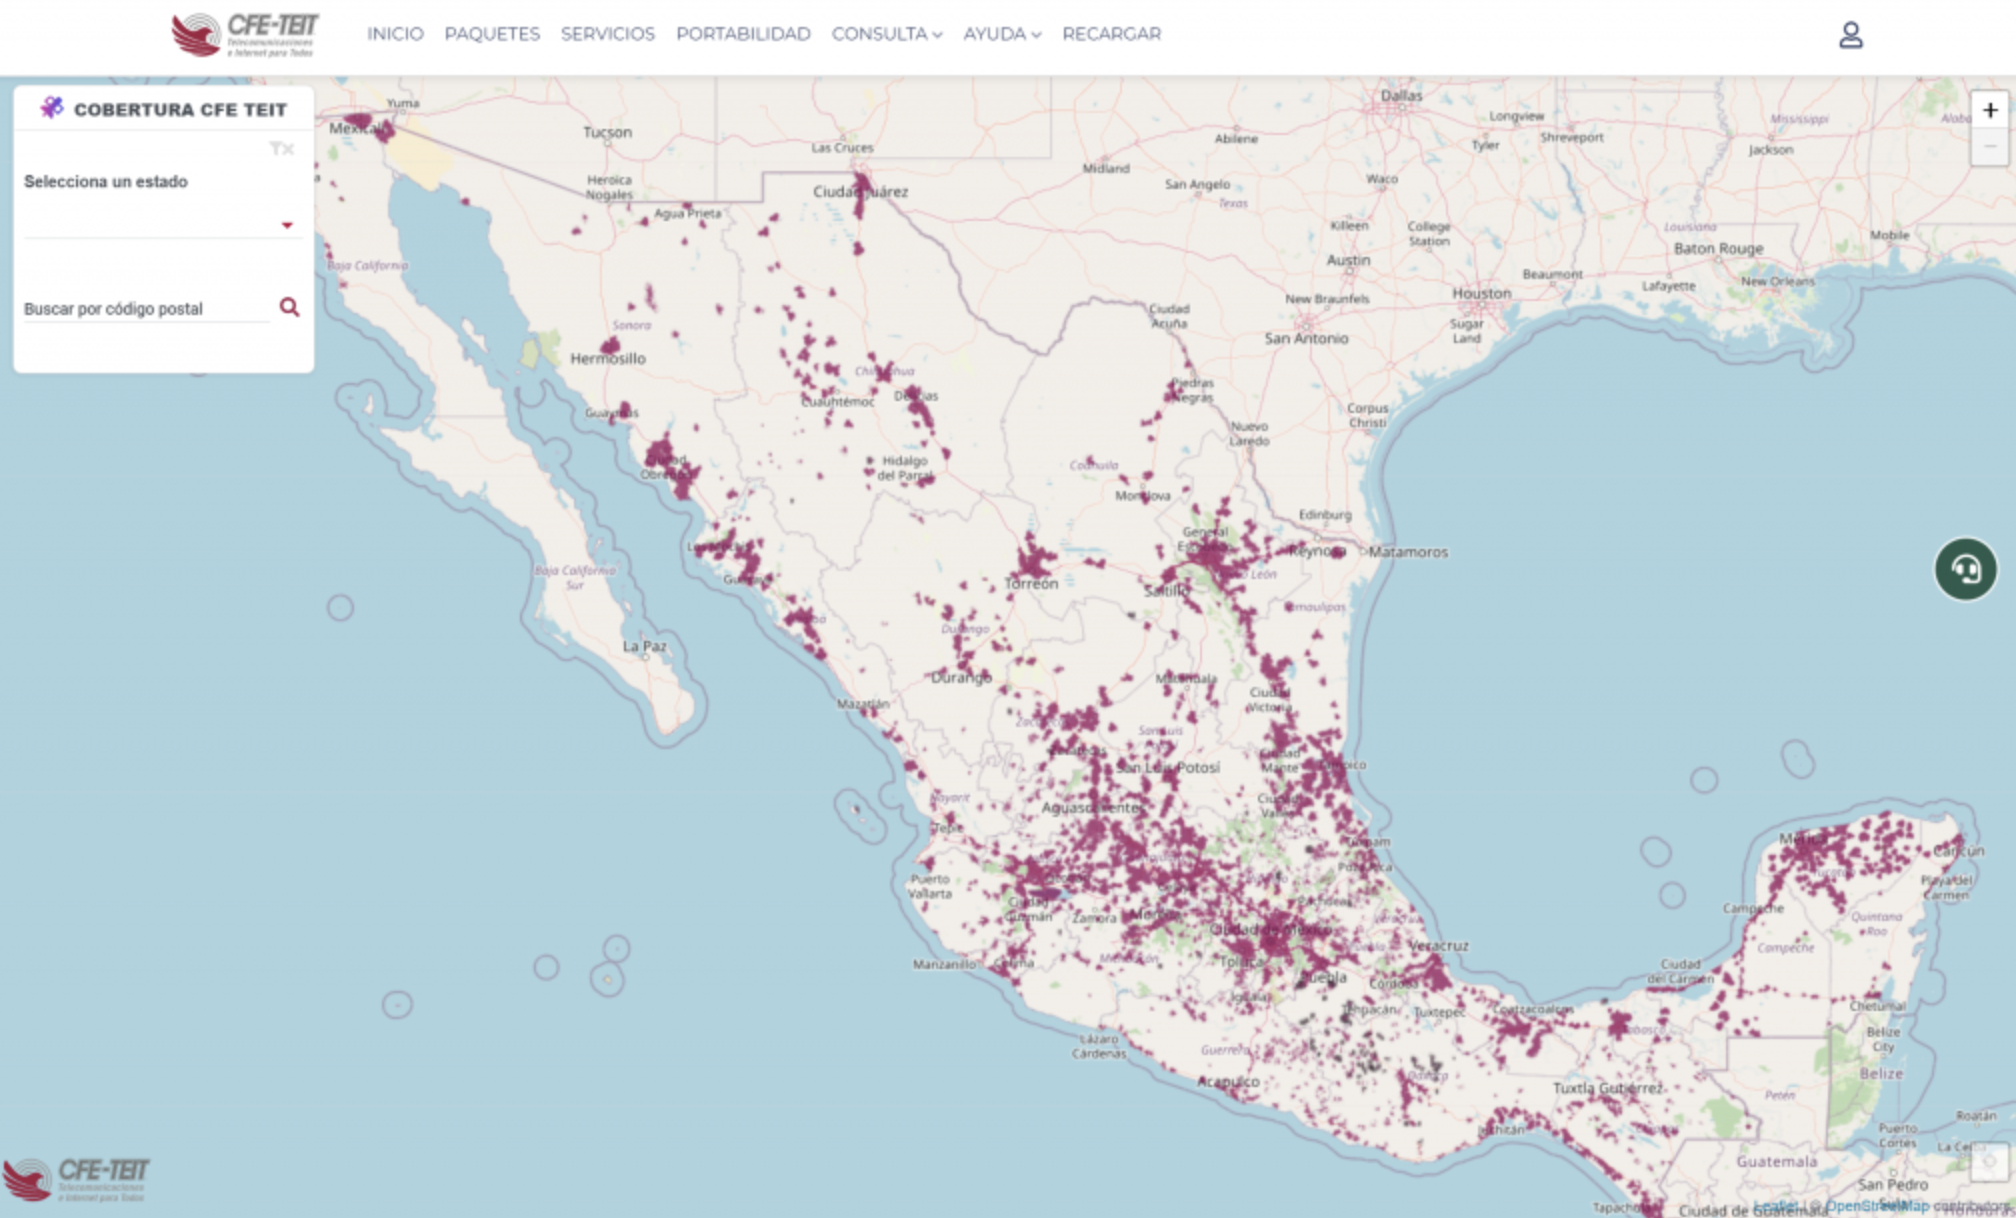Focus the Buscar por código postal field
This screenshot has height=1218, width=2016.
pos(145,309)
